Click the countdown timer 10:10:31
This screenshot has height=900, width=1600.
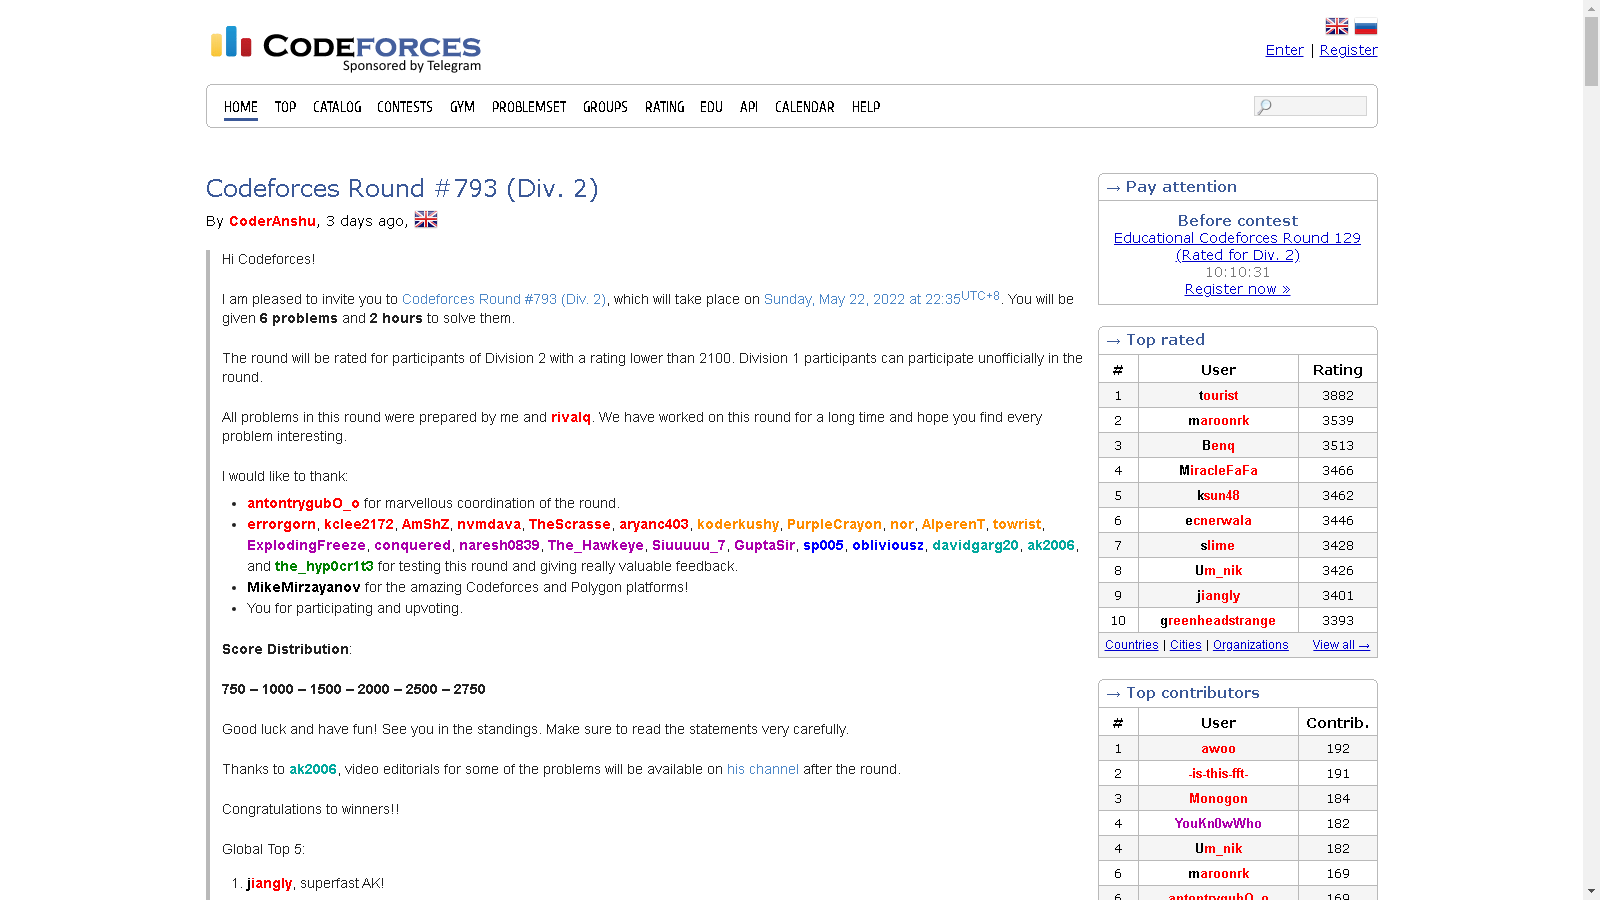coord(1237,272)
